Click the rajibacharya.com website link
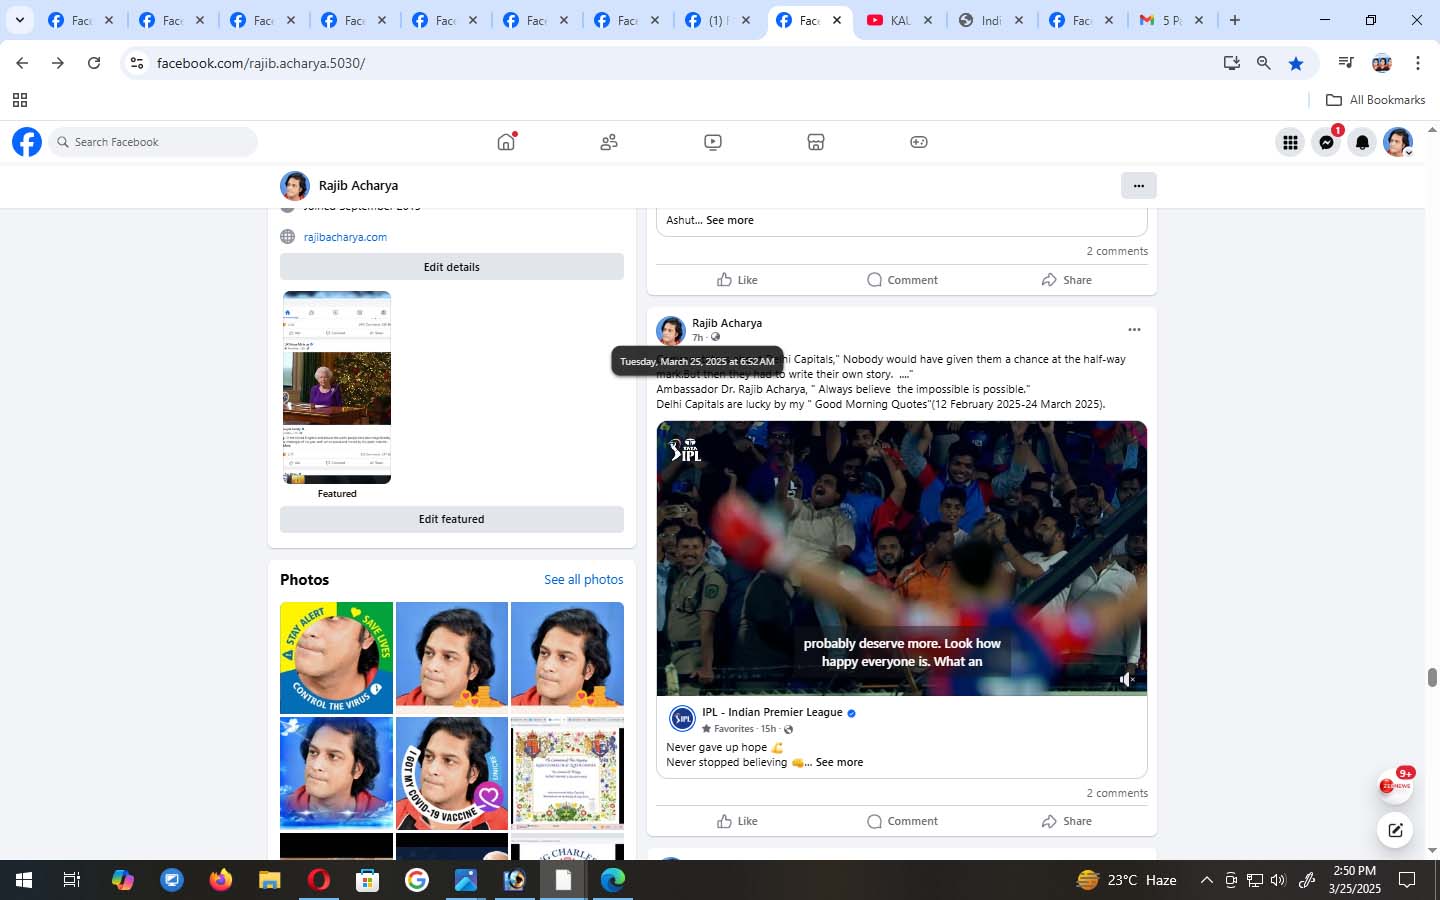This screenshot has height=900, width=1440. tap(345, 237)
